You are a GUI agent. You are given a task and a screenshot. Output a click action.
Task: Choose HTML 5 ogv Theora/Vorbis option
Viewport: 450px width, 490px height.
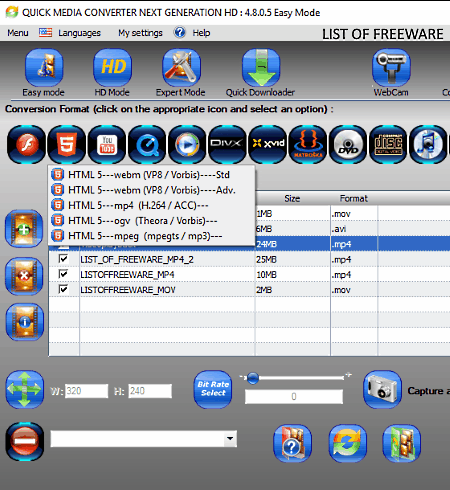pos(152,221)
